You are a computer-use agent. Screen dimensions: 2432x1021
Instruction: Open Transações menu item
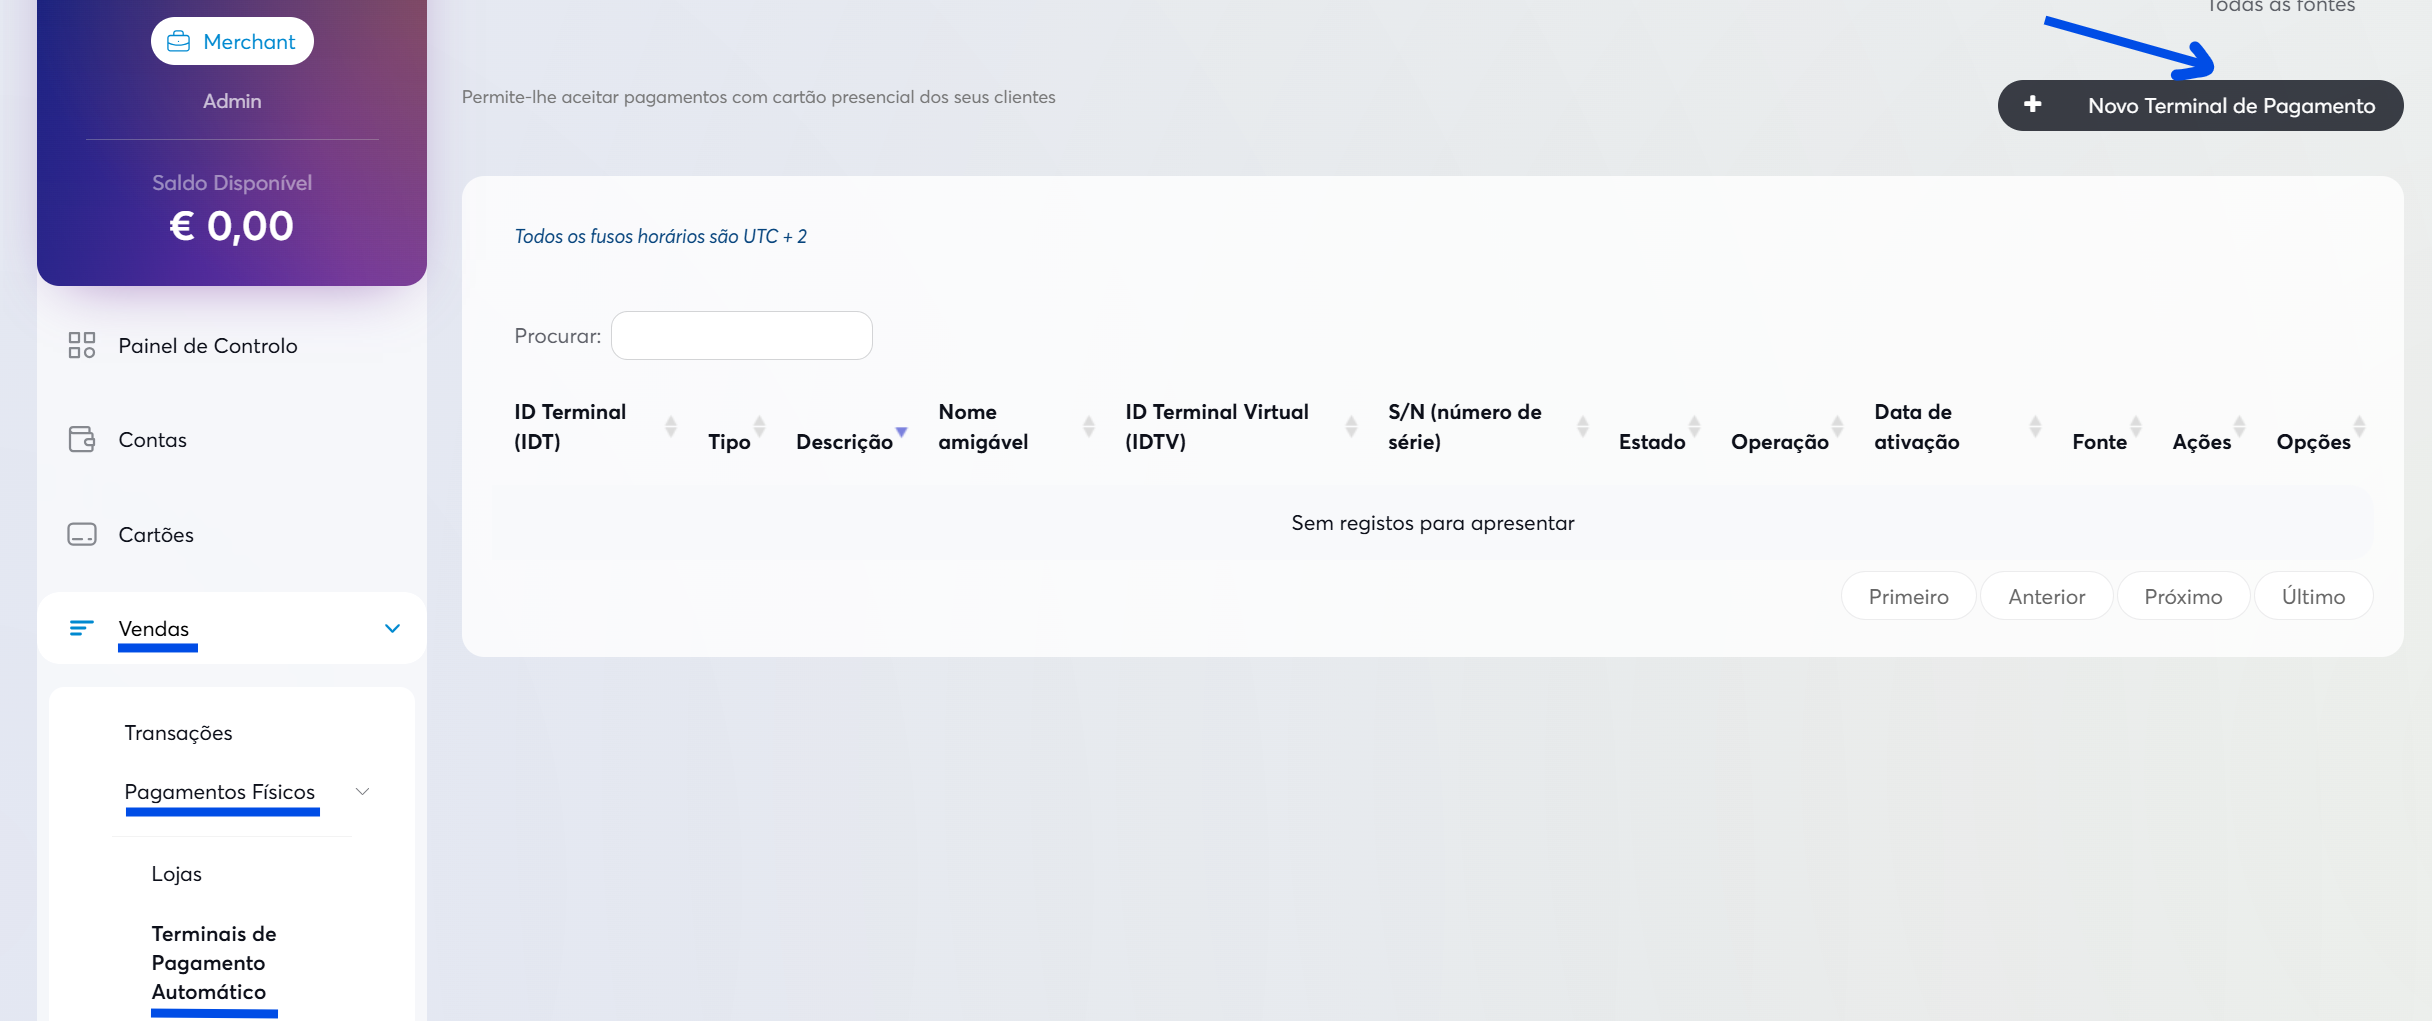pyautogui.click(x=178, y=733)
